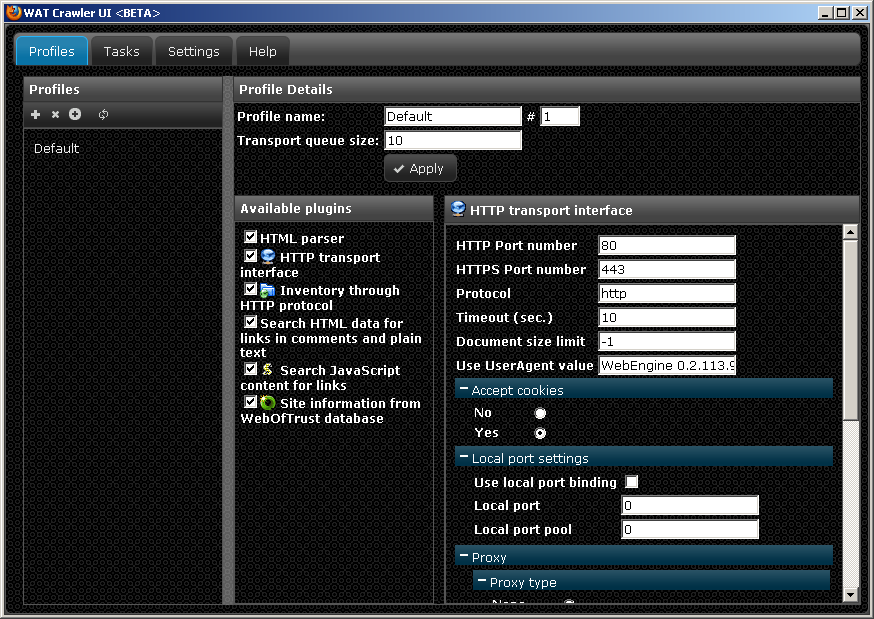Viewport: 874px width, 619px height.
Task: Click the Use UserAgent value field
Action: [x=667, y=365]
